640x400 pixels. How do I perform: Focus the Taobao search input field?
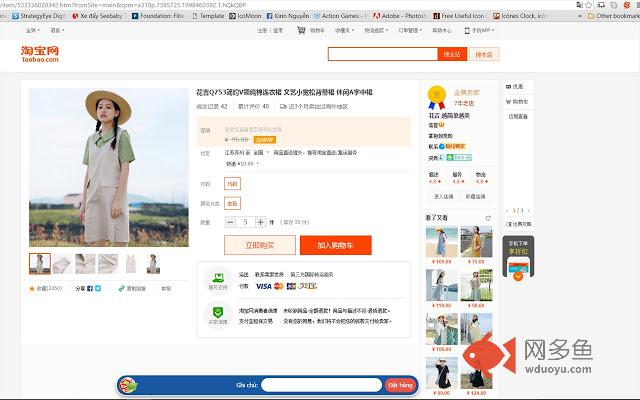point(382,54)
